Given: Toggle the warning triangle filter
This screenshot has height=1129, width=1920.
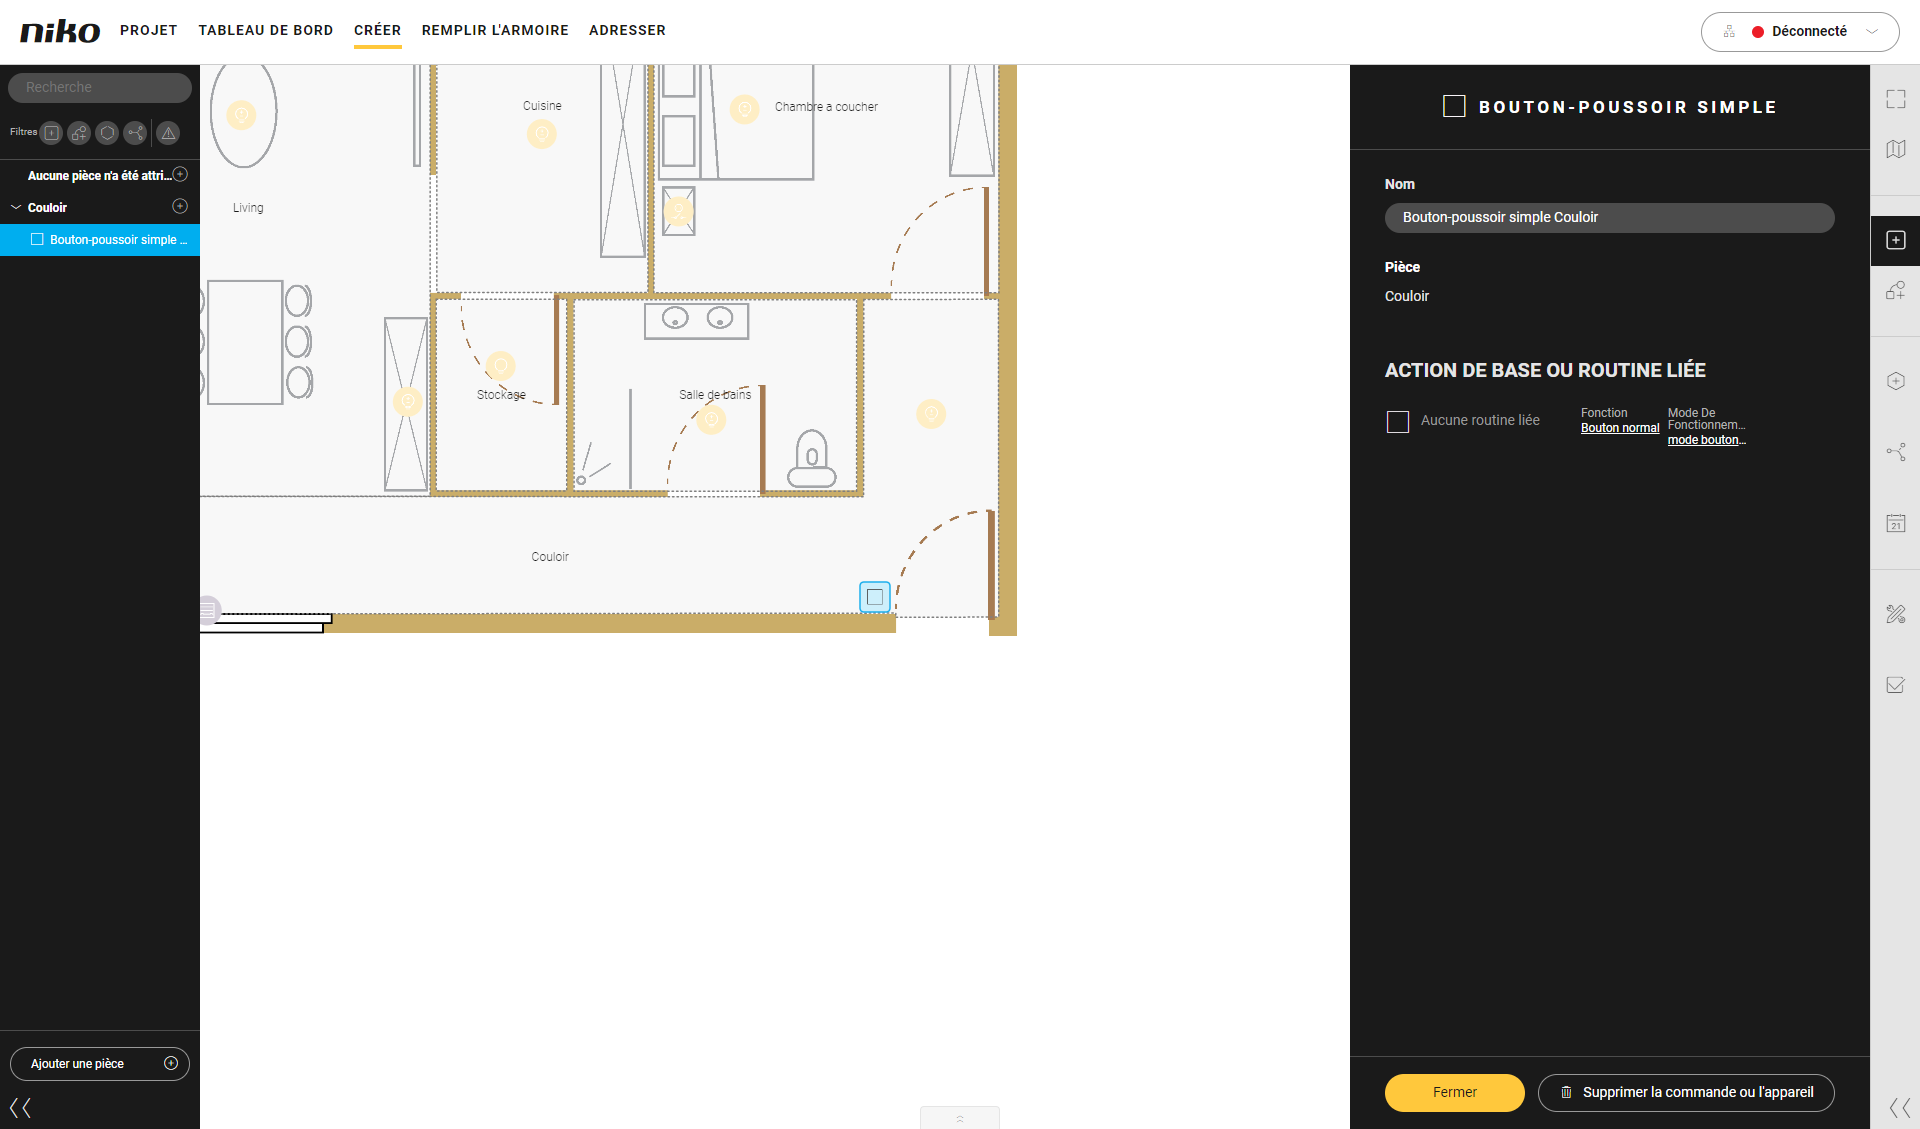Looking at the screenshot, I should click(168, 133).
